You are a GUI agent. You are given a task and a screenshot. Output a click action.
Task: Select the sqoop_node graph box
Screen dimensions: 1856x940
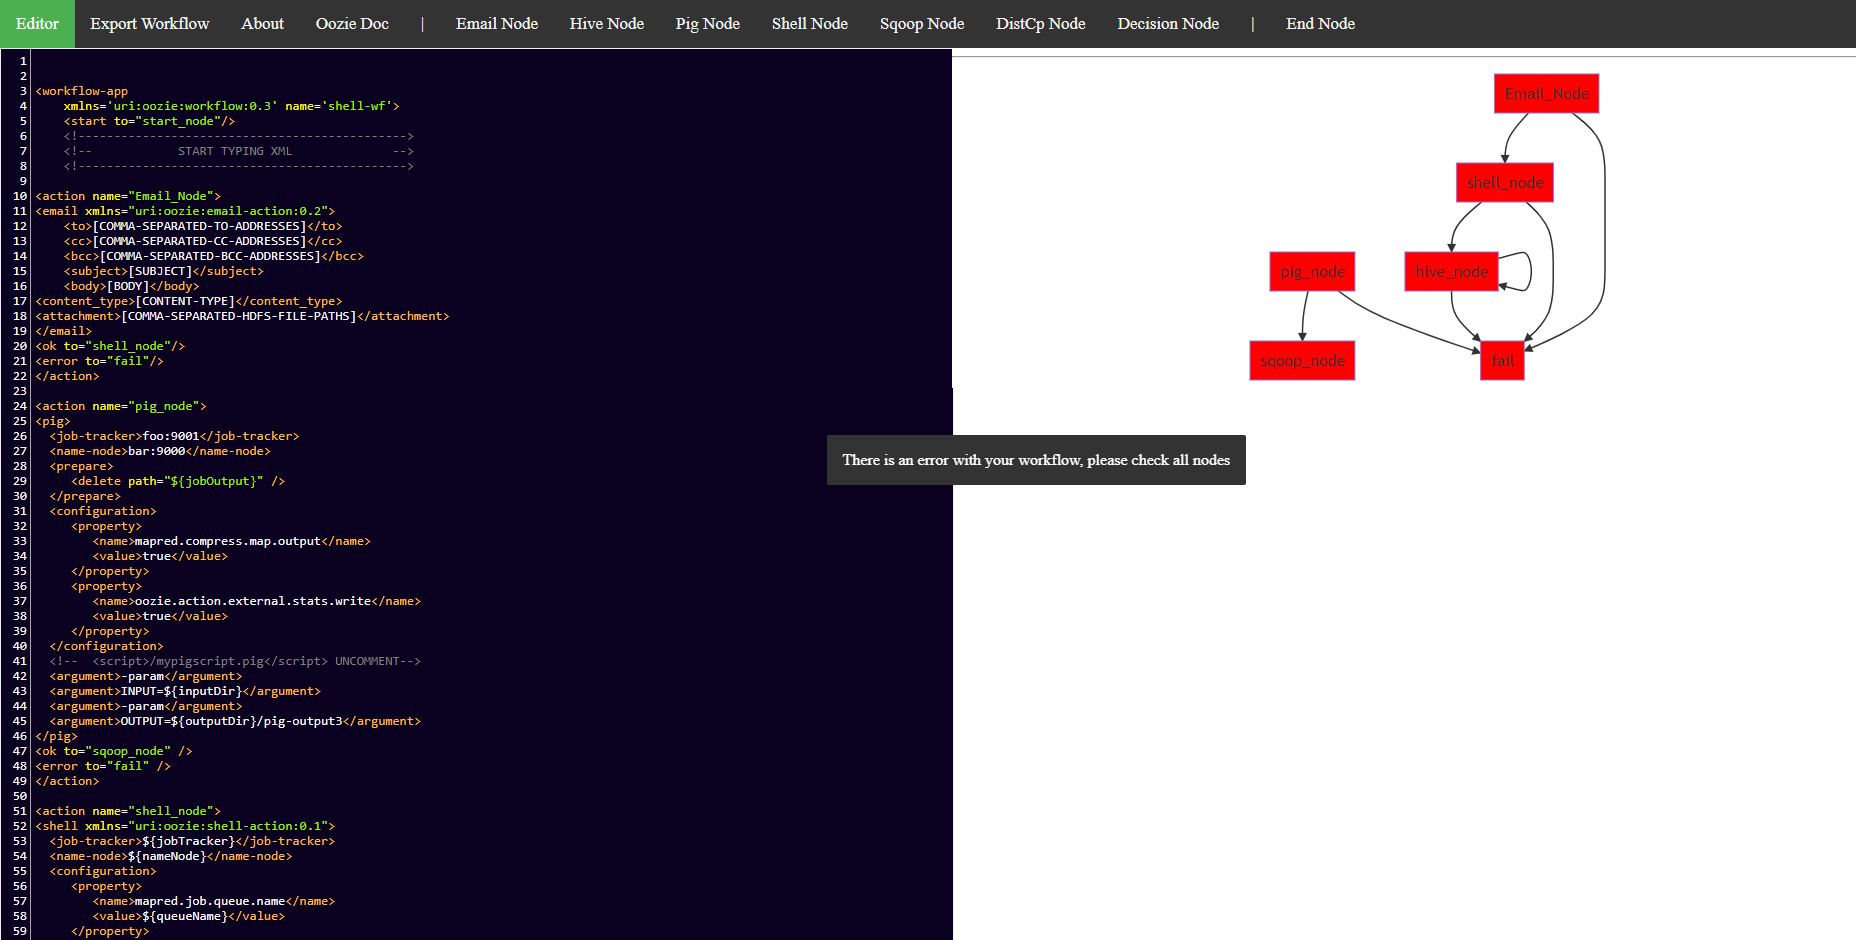[1302, 361]
